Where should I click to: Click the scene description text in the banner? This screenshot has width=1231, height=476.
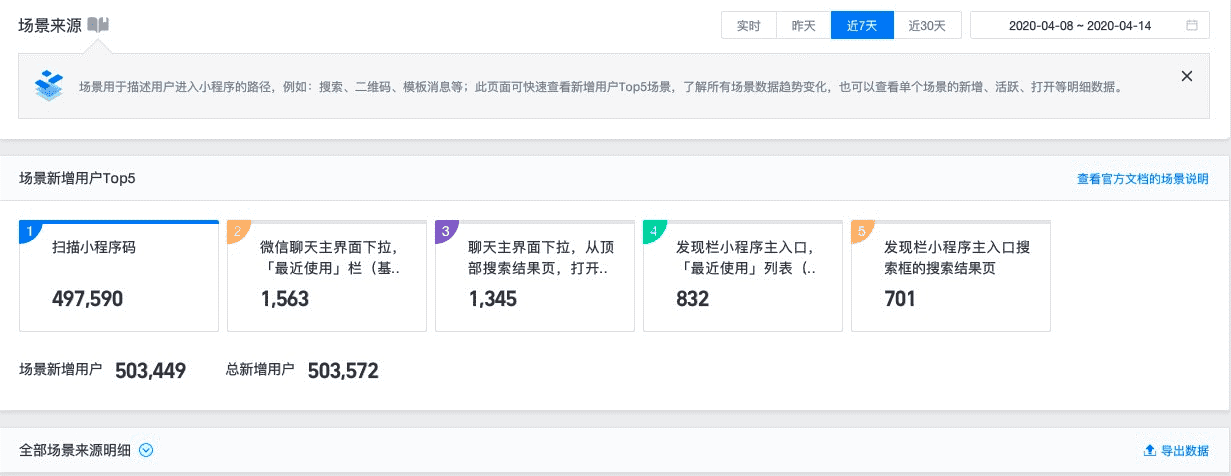pos(600,87)
